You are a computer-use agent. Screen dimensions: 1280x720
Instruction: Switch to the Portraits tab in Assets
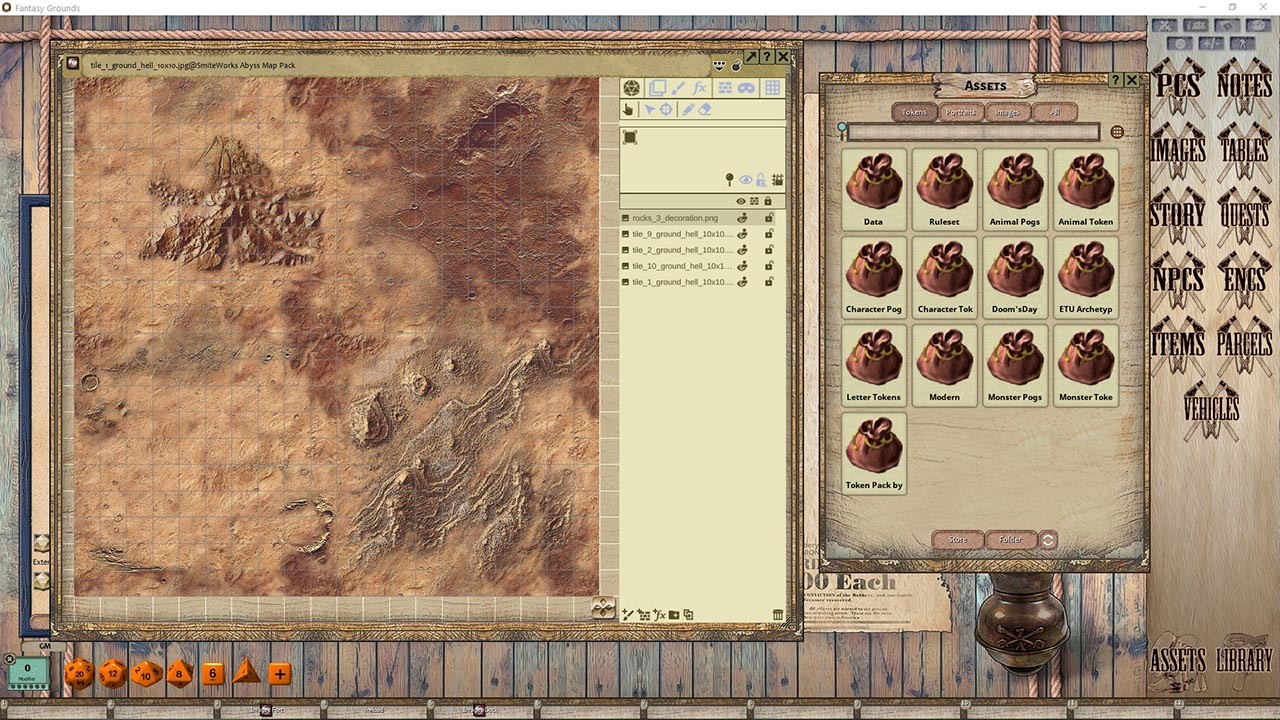point(960,112)
